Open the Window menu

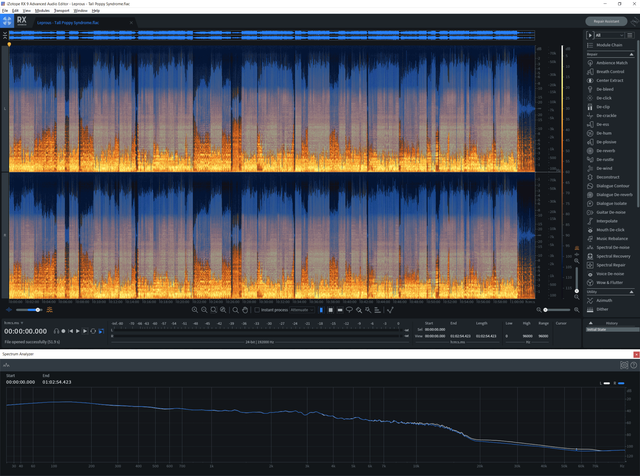[80, 11]
